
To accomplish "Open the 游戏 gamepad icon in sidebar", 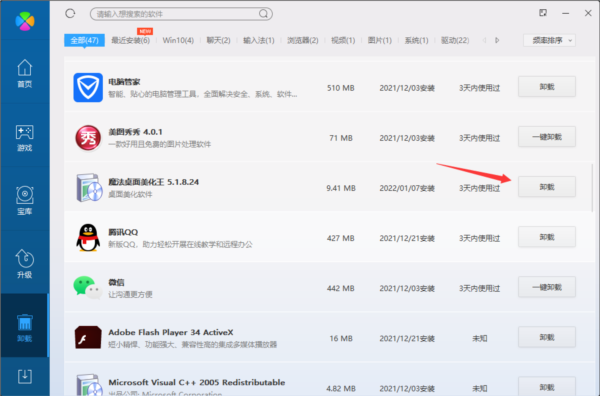I will pos(24,138).
